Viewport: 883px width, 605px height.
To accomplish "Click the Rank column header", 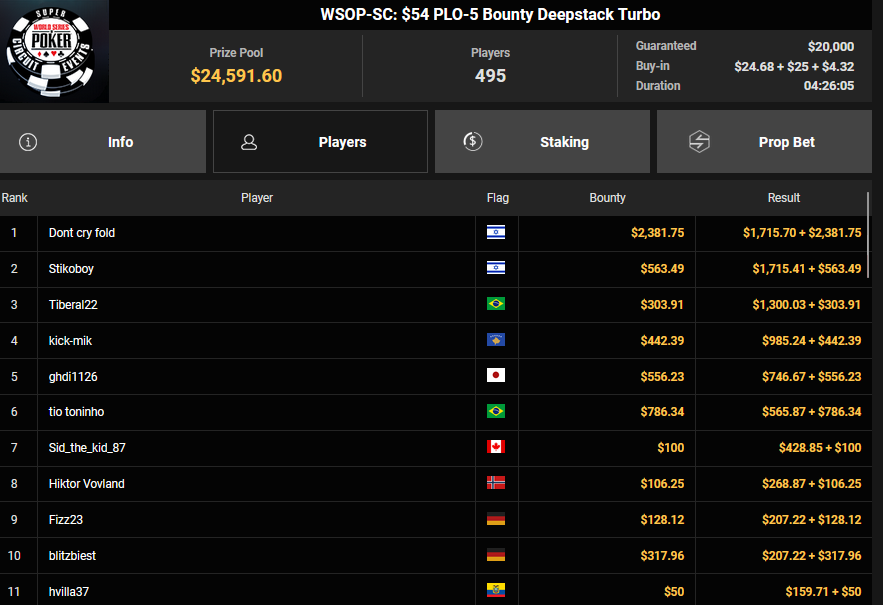I will [x=15, y=198].
